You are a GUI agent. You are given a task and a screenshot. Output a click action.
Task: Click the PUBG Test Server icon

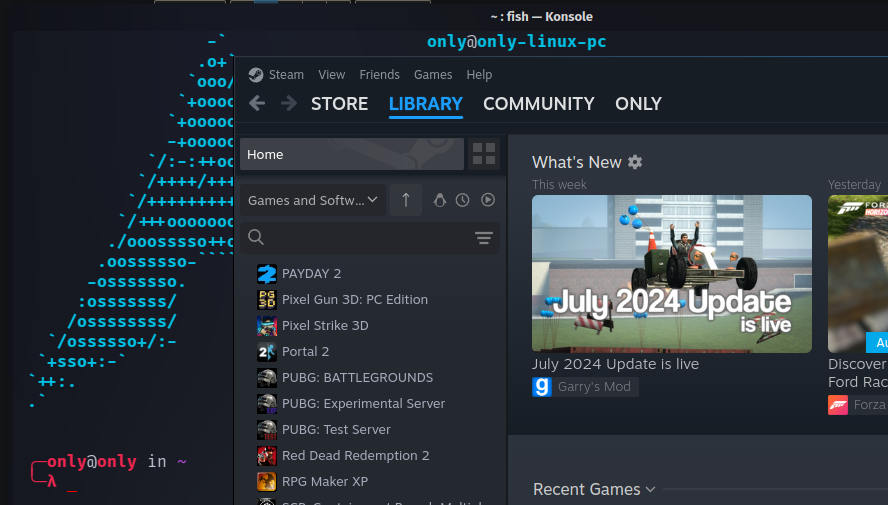pyautogui.click(x=267, y=430)
